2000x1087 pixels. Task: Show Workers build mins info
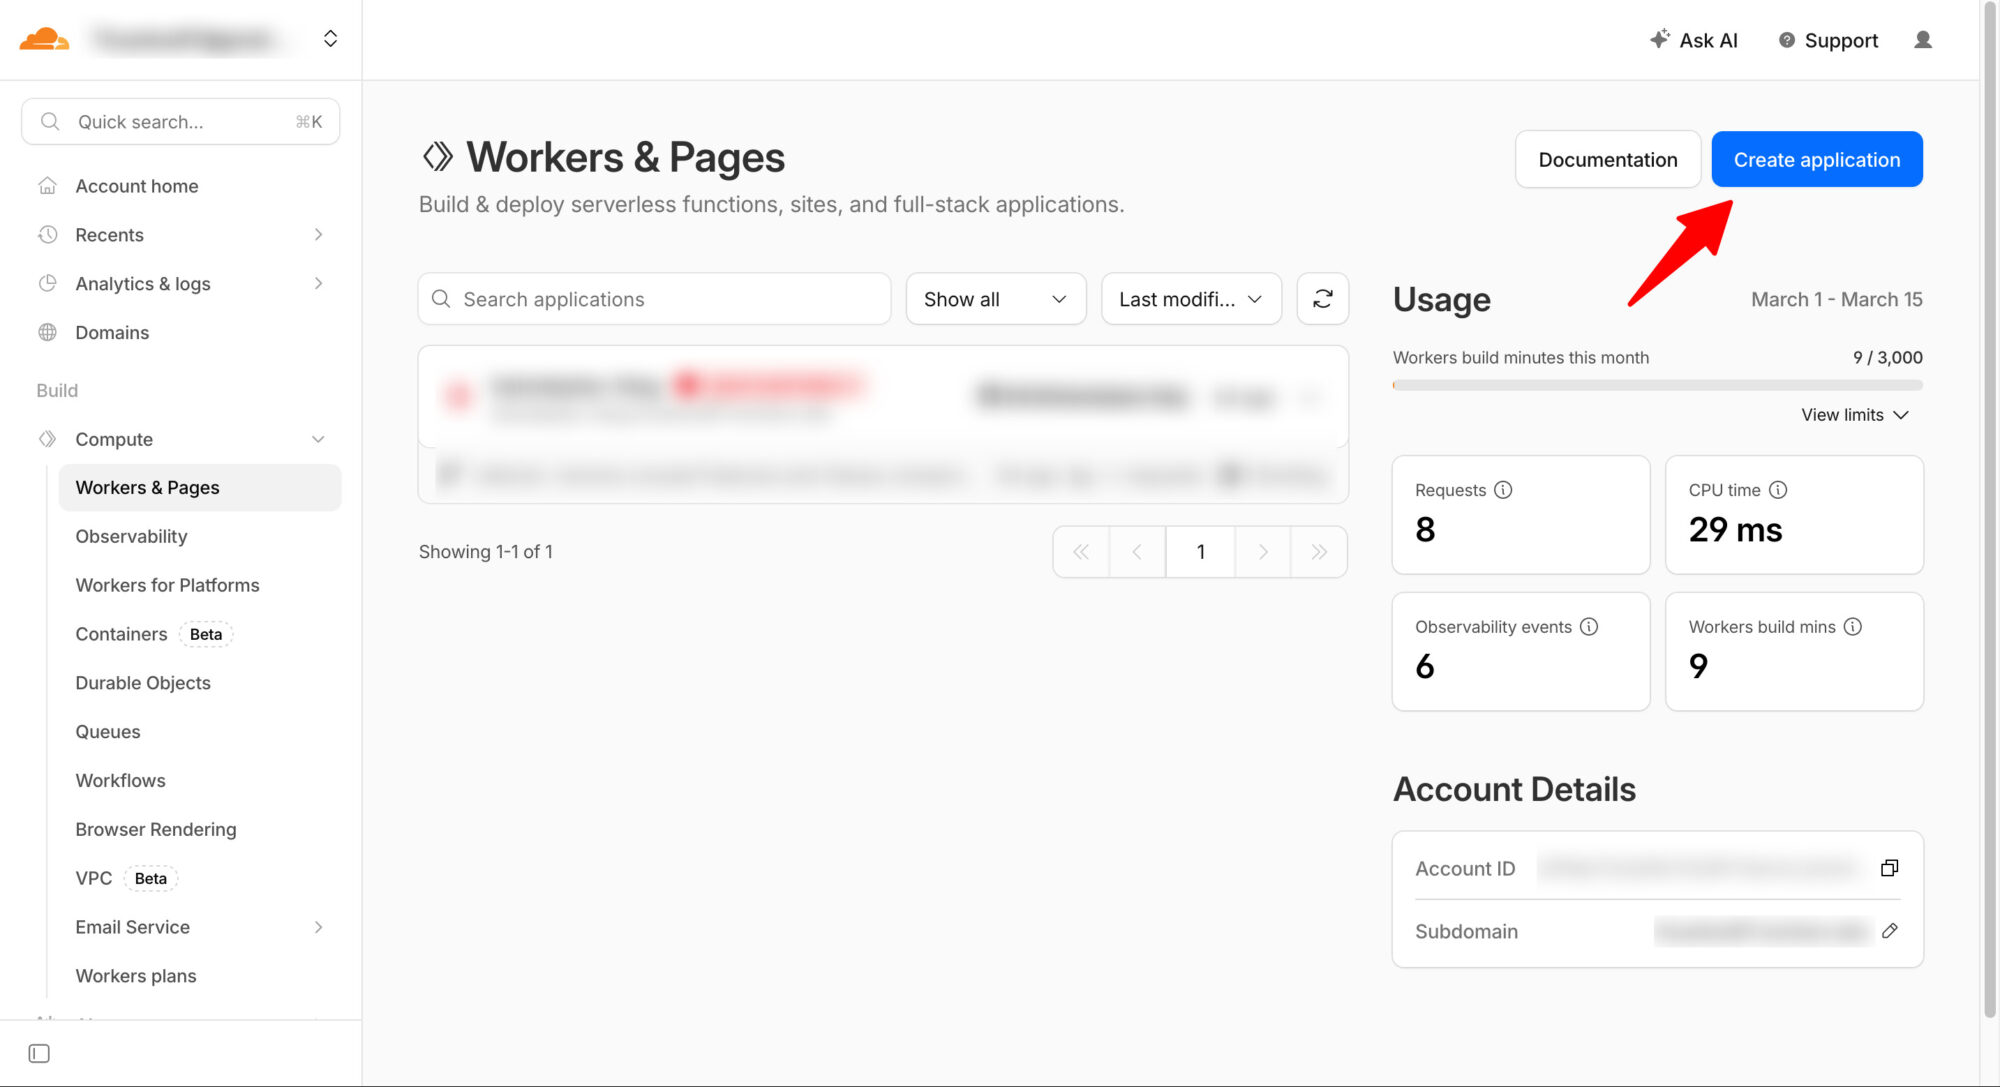point(1853,627)
